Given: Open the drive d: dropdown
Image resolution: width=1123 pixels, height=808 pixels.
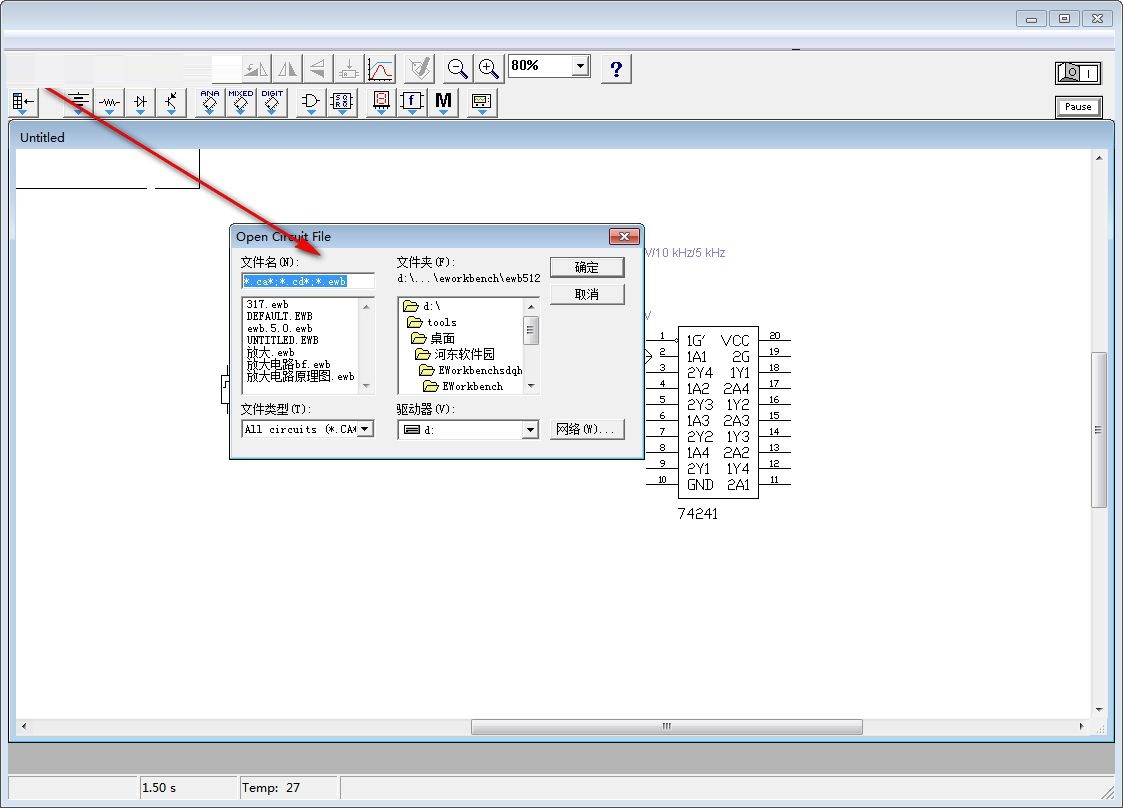Looking at the screenshot, I should [531, 430].
